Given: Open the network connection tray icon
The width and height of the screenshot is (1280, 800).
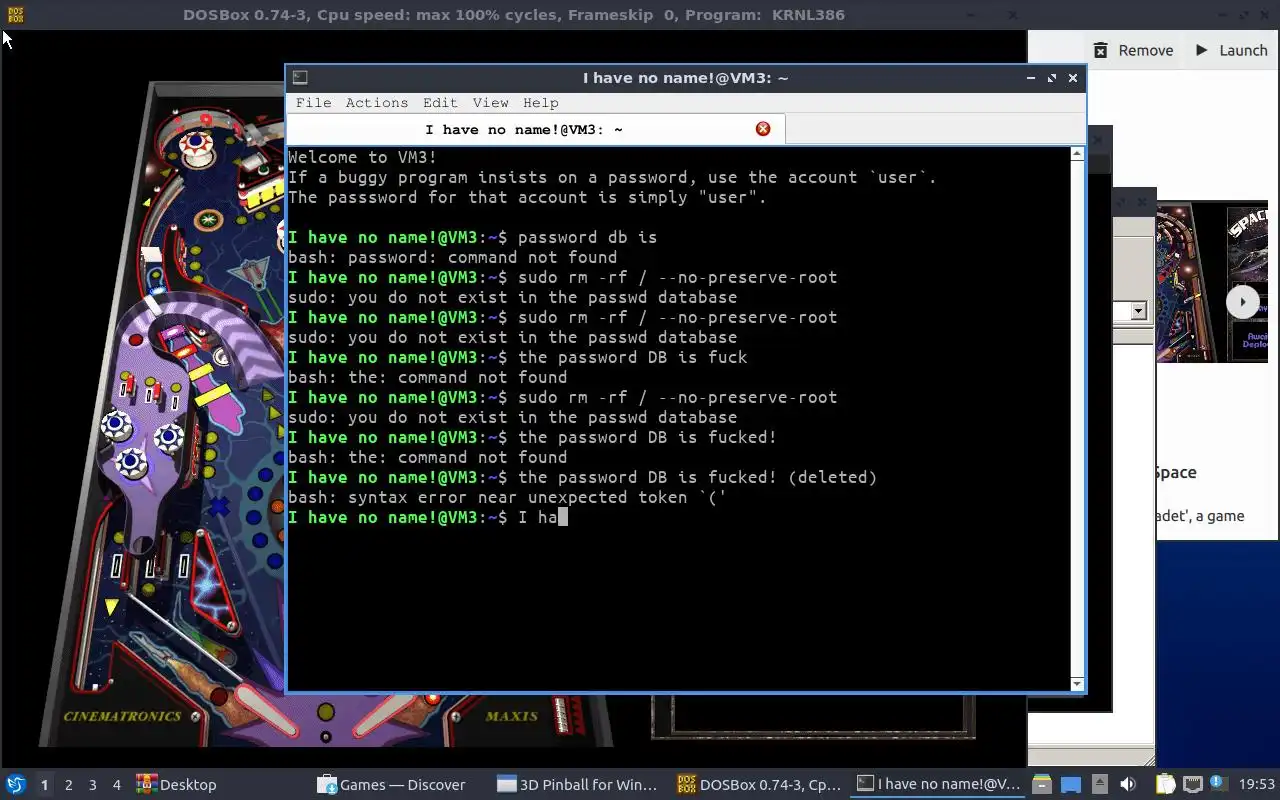Looking at the screenshot, I should coord(1192,785).
